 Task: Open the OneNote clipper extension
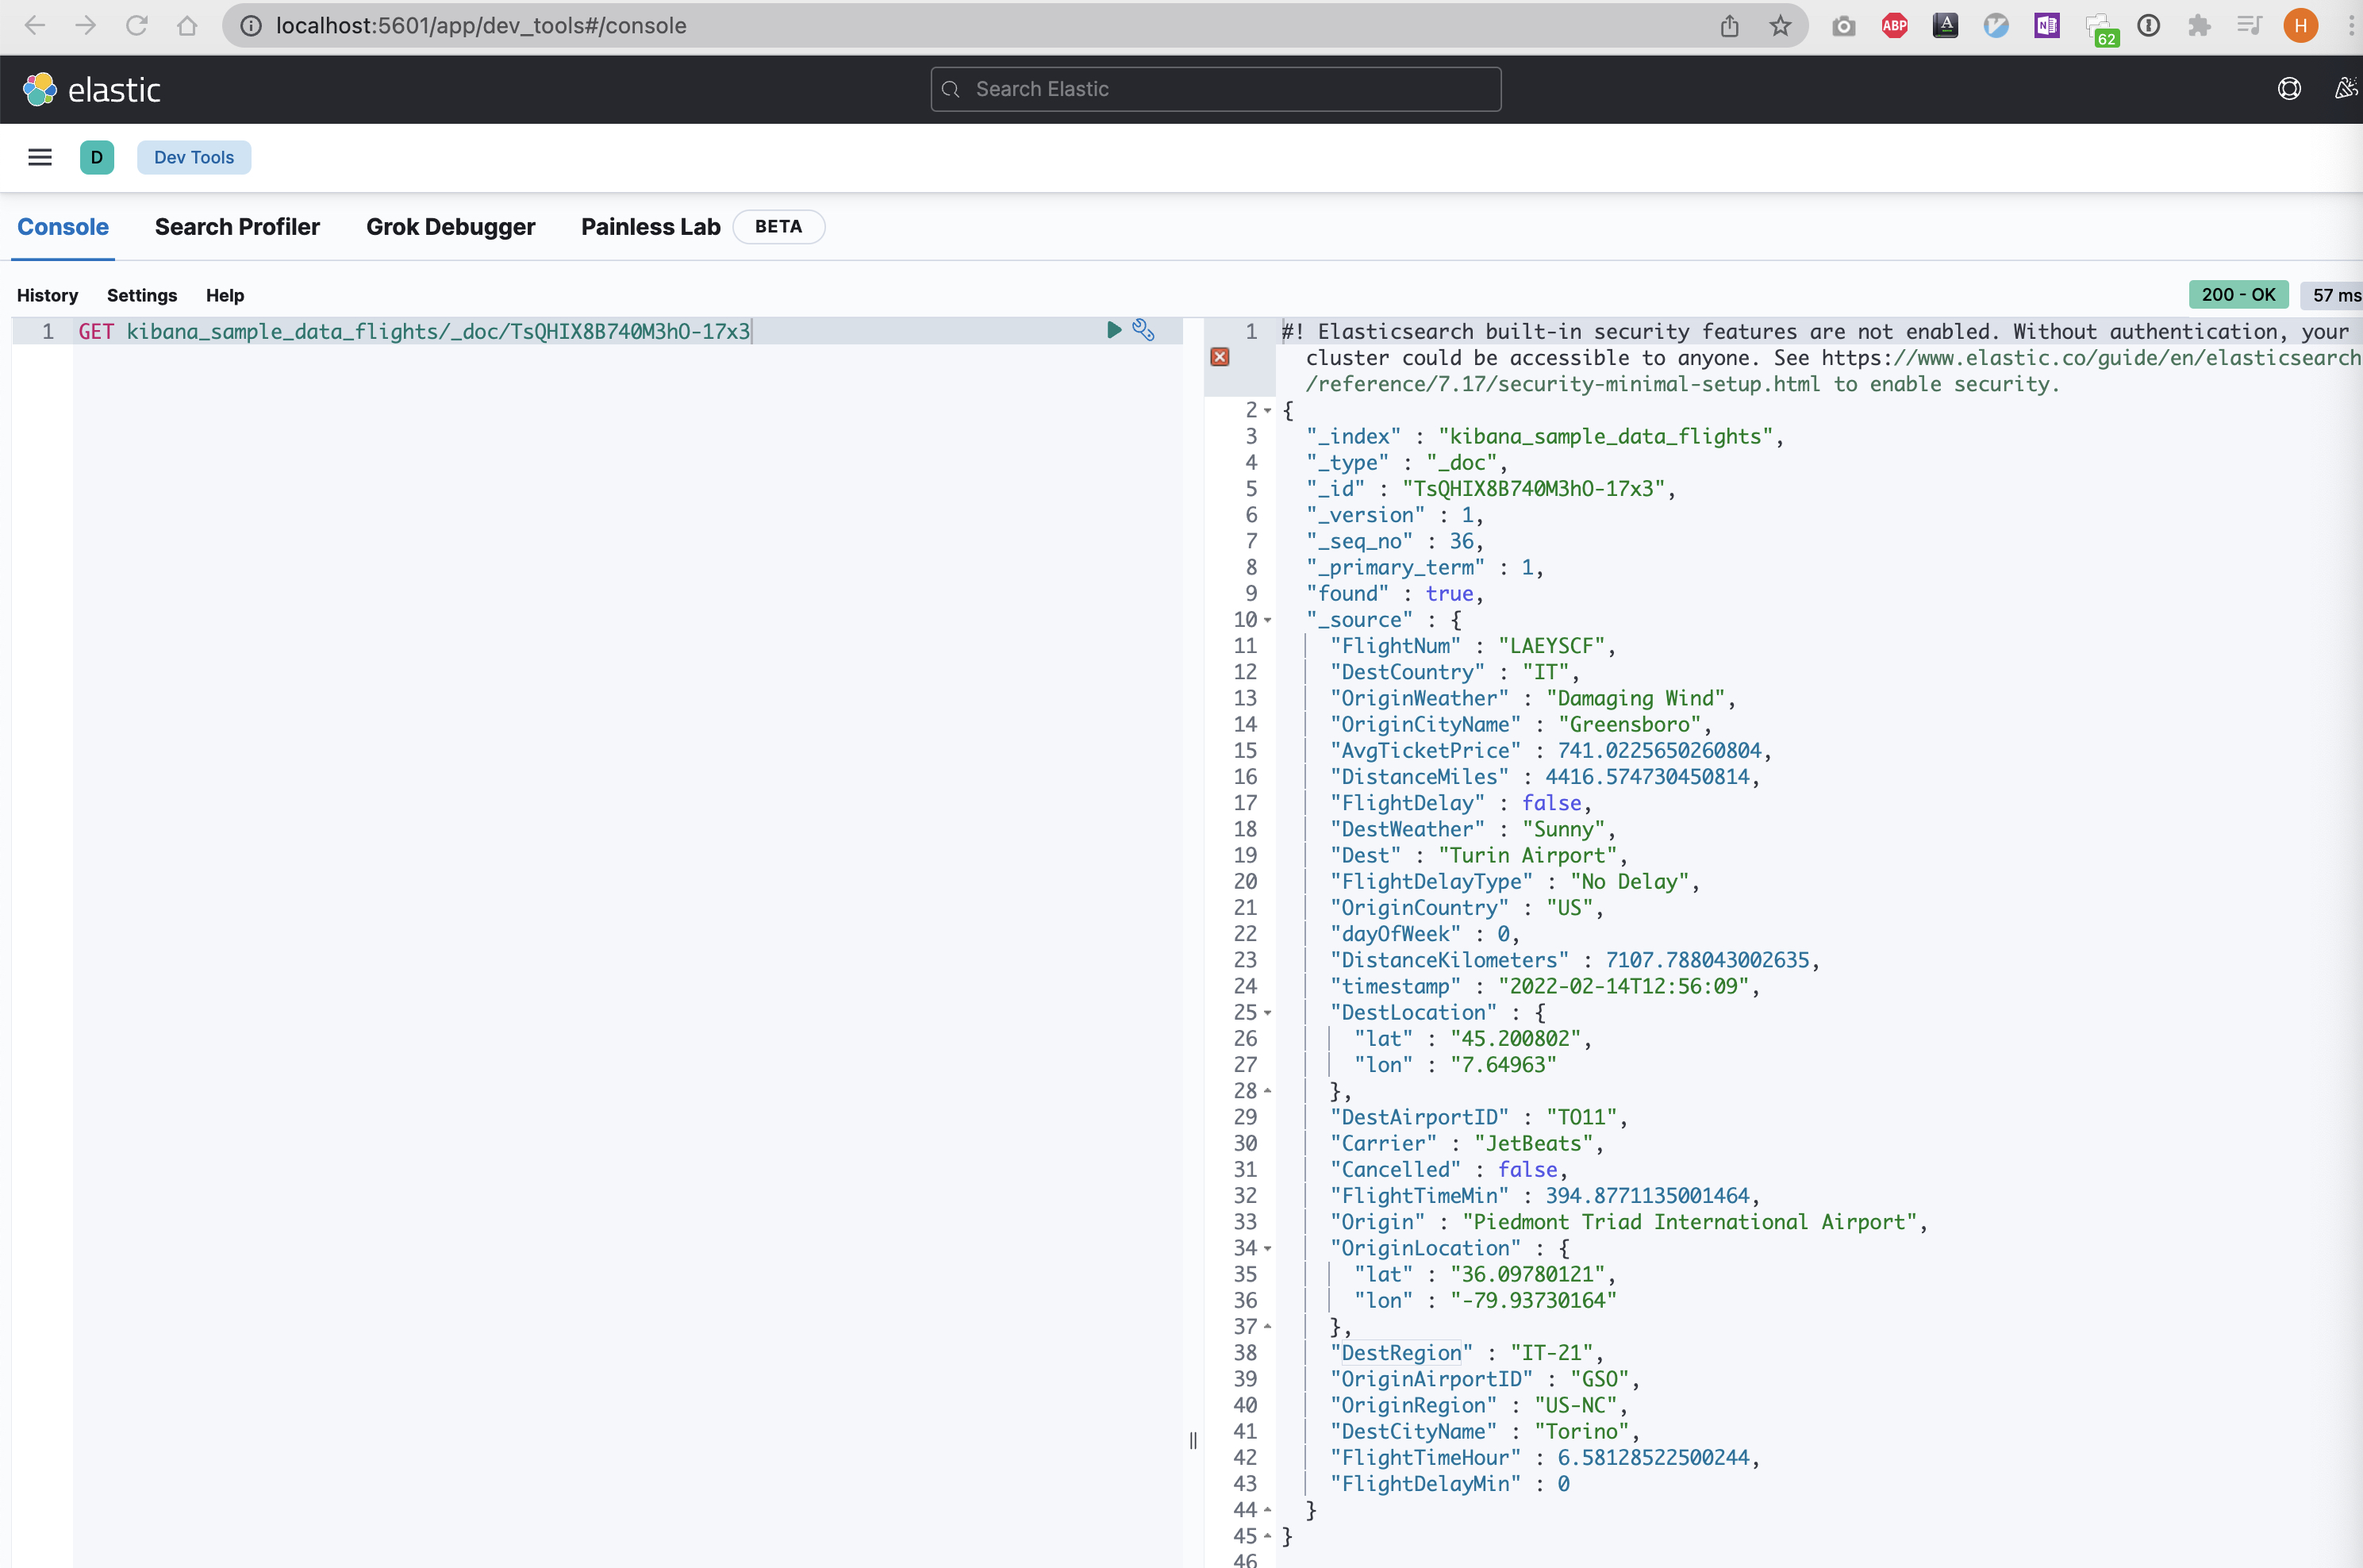[2047, 26]
